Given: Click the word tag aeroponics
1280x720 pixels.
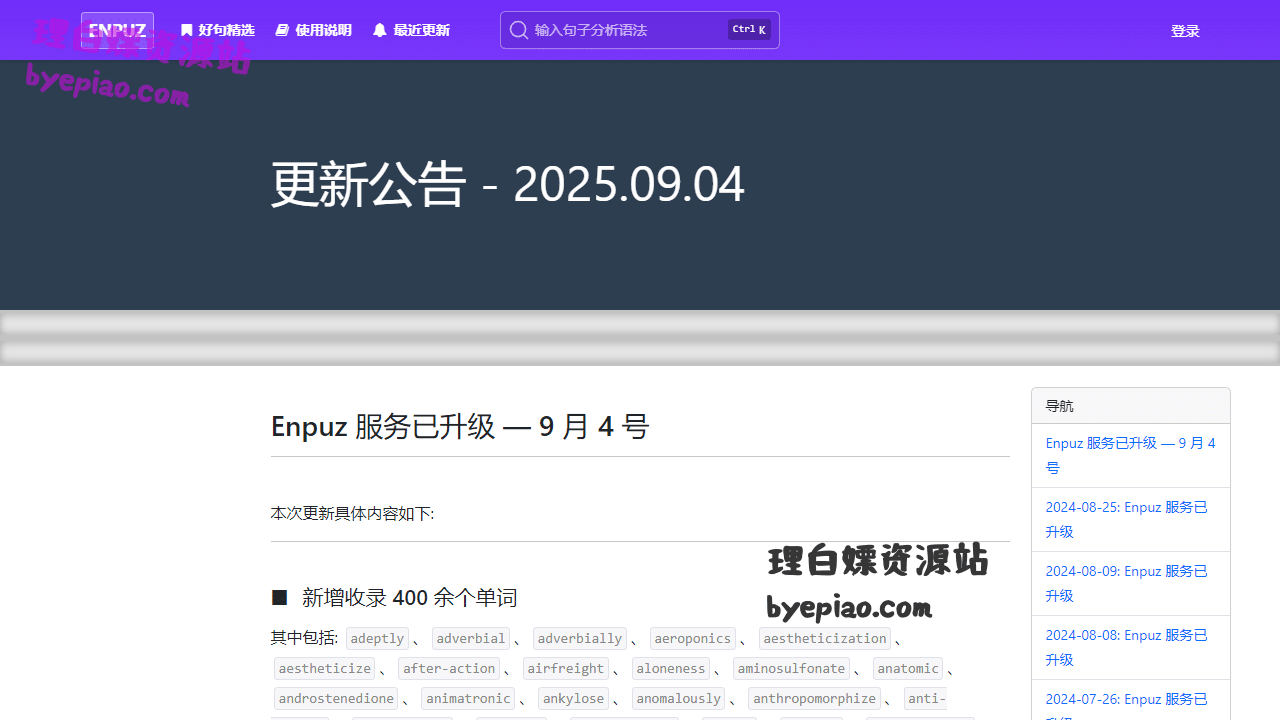Looking at the screenshot, I should tap(693, 639).
